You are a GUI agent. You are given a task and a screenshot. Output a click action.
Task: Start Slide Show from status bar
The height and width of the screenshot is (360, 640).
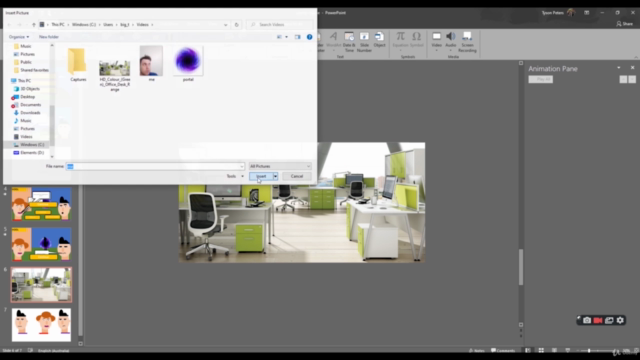pyautogui.click(x=568, y=350)
